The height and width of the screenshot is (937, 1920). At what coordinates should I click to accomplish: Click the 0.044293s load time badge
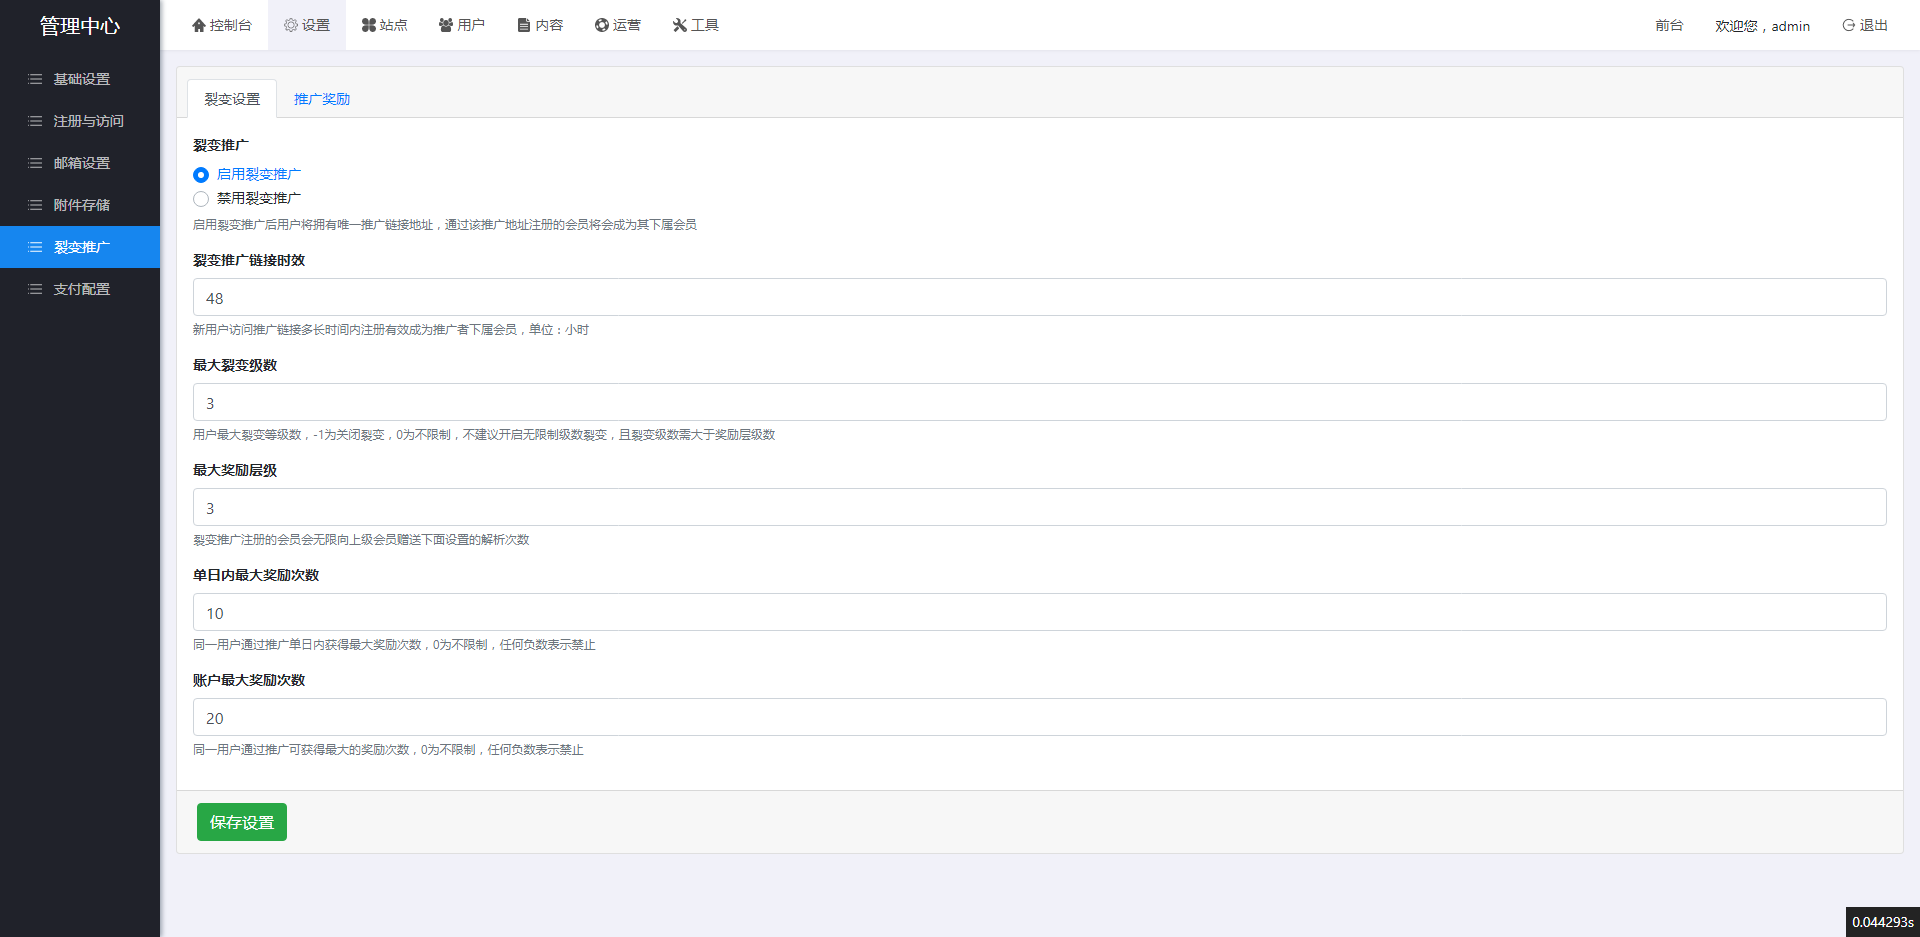click(x=1882, y=922)
